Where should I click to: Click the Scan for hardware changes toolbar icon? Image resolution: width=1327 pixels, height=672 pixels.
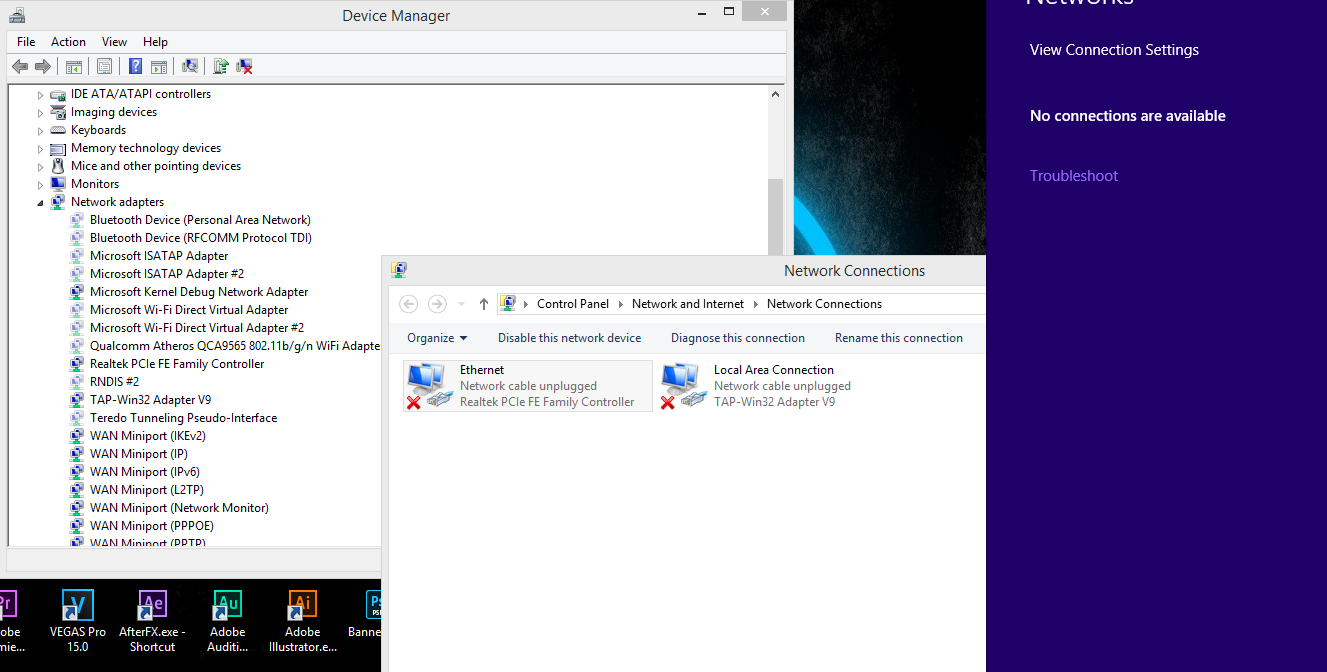(x=189, y=67)
